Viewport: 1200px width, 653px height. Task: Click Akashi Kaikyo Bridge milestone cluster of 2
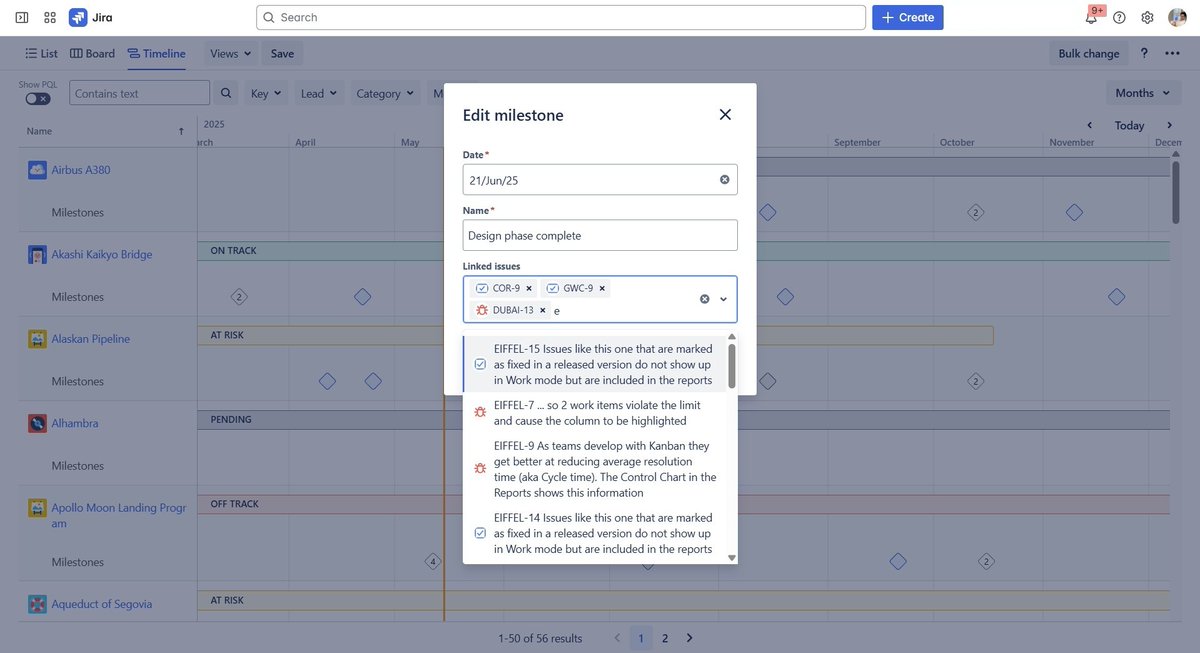click(239, 297)
